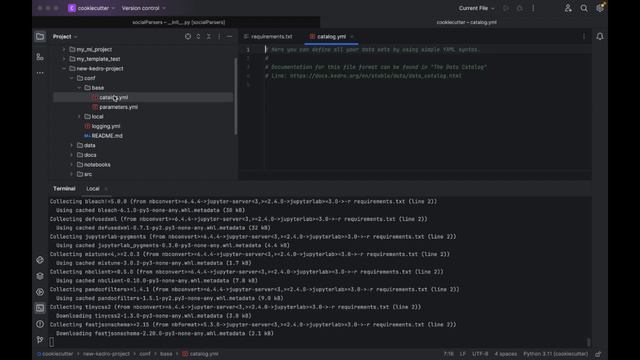Open more run actions menu

tap(533, 8)
